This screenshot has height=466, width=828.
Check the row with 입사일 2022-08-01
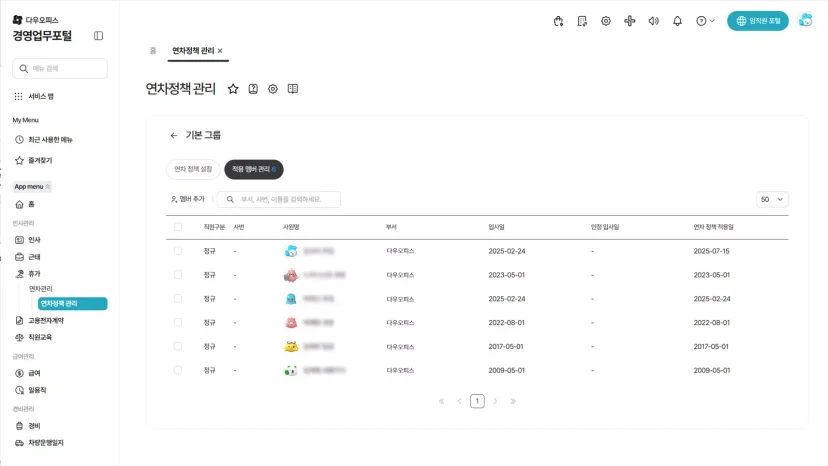pos(178,322)
